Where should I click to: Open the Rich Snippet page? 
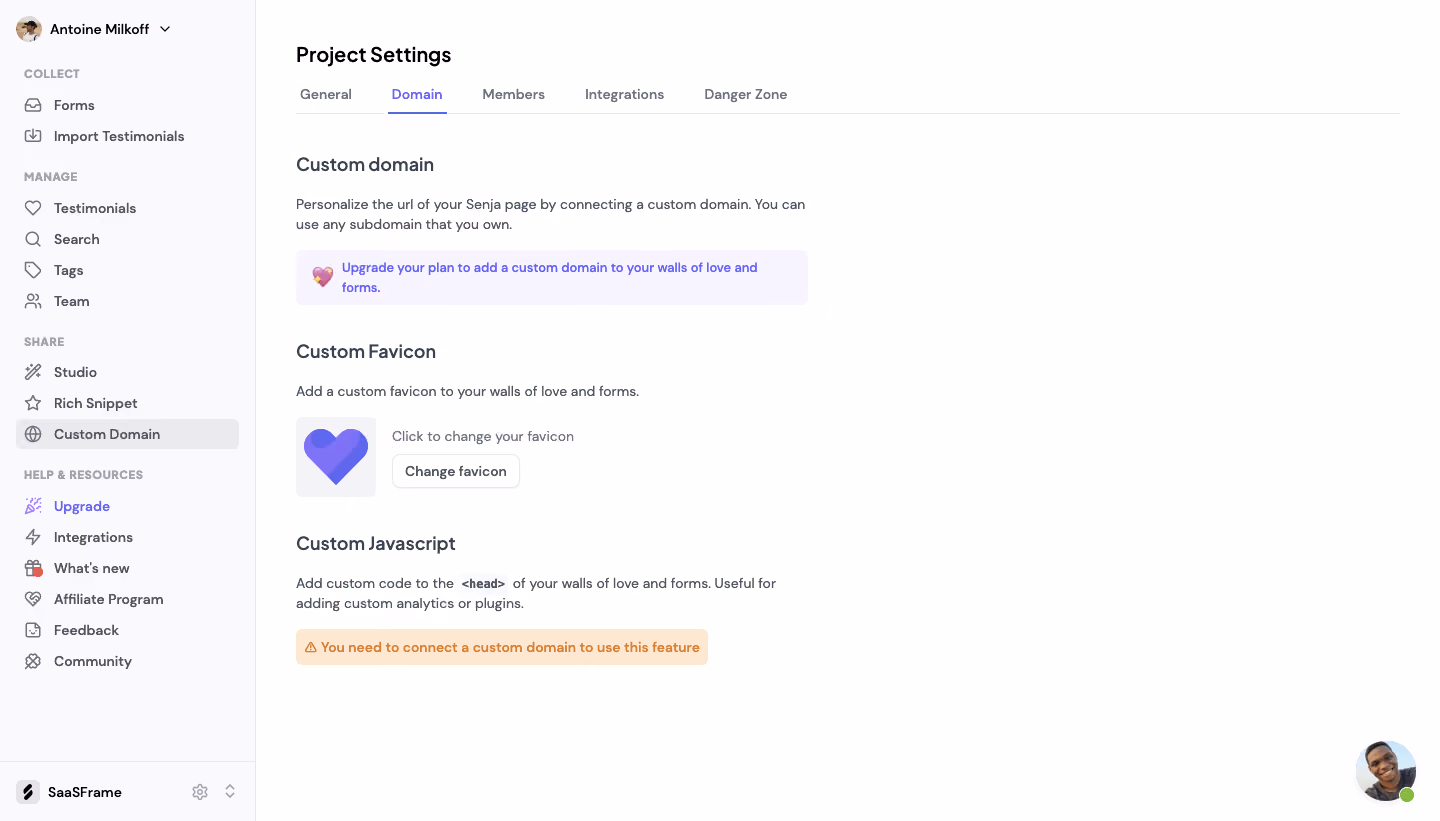(127, 403)
